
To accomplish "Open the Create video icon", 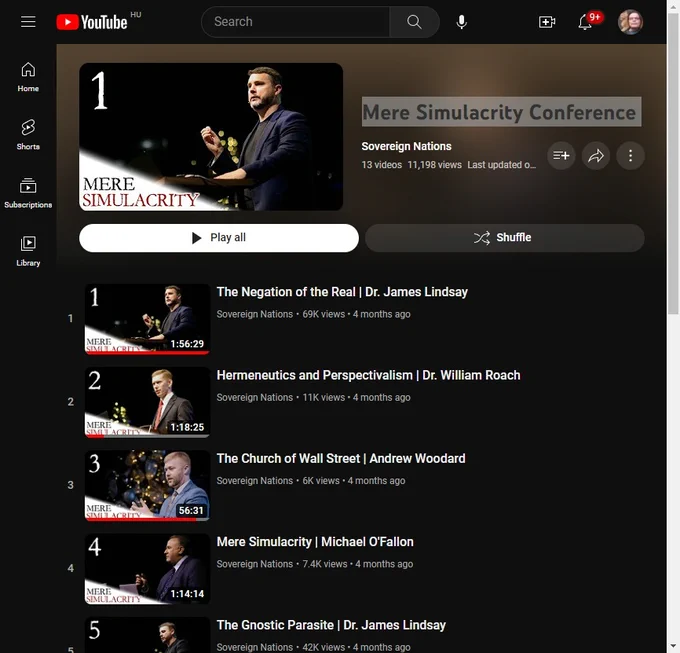I will [547, 22].
